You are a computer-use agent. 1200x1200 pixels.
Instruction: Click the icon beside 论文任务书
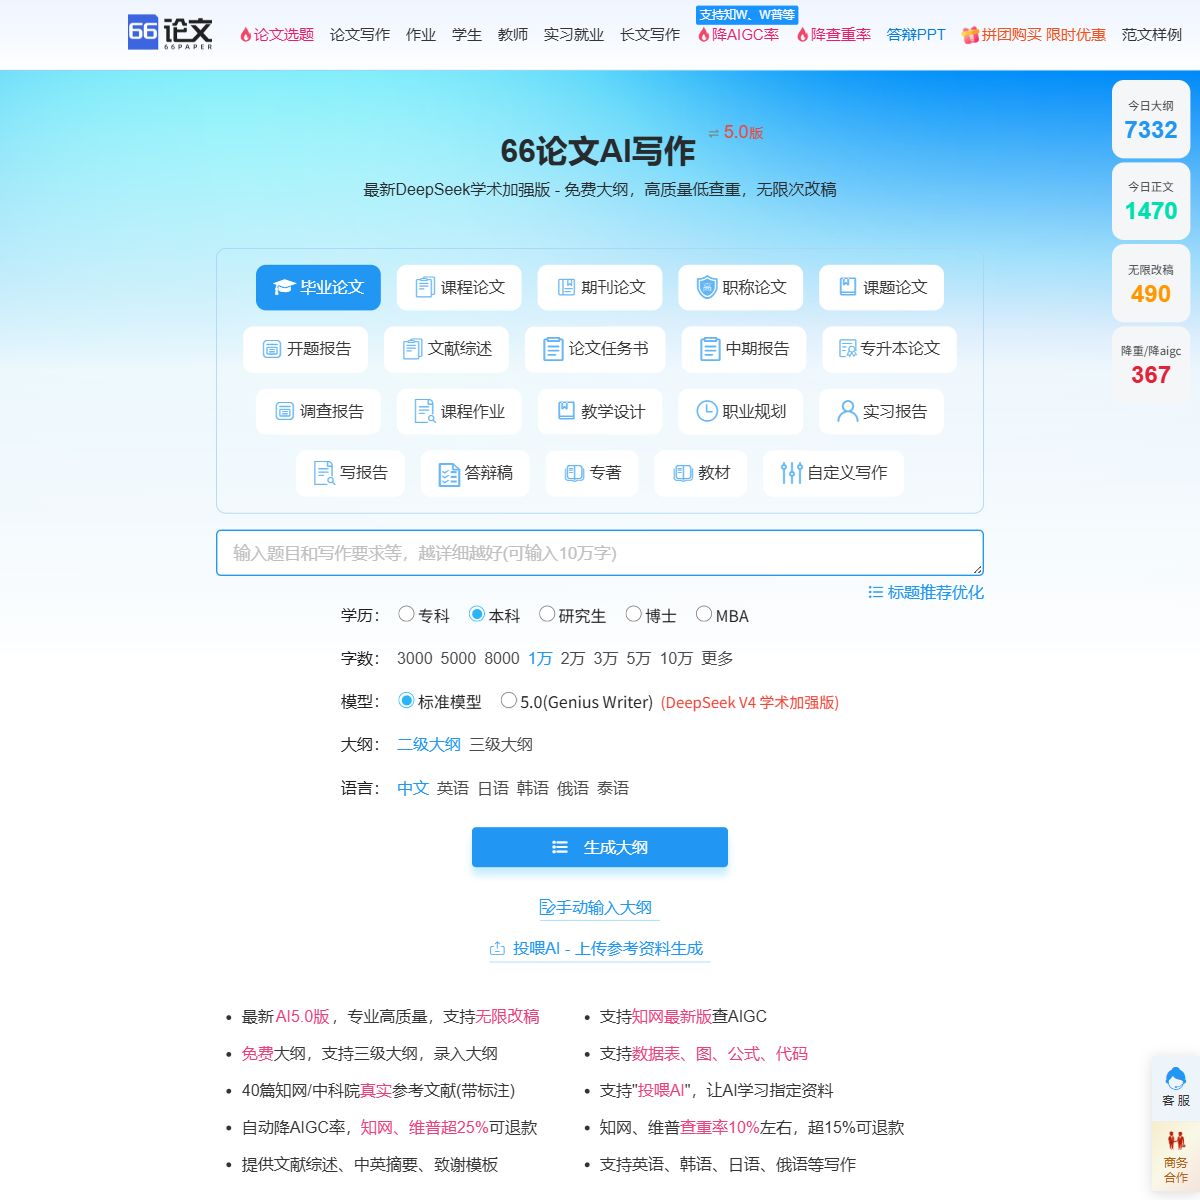553,349
